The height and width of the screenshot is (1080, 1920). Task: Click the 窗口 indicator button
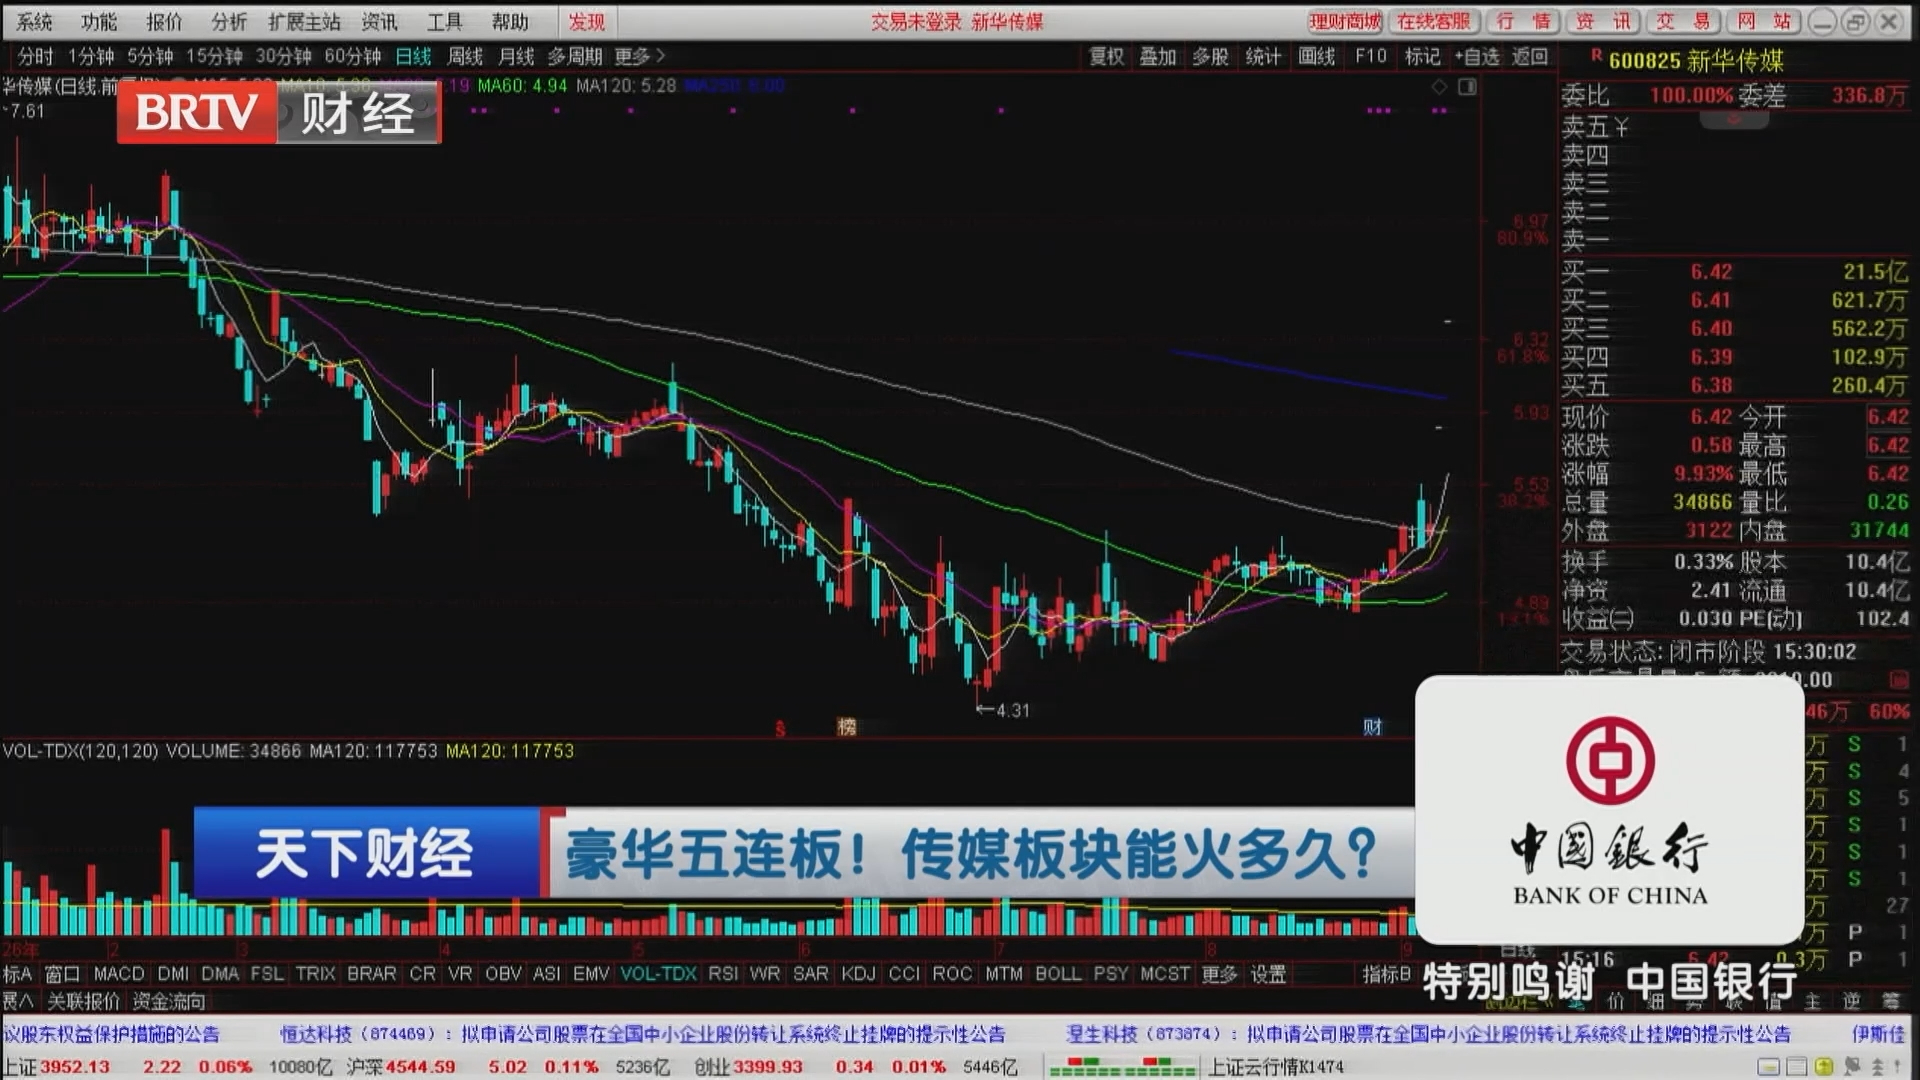coord(62,974)
